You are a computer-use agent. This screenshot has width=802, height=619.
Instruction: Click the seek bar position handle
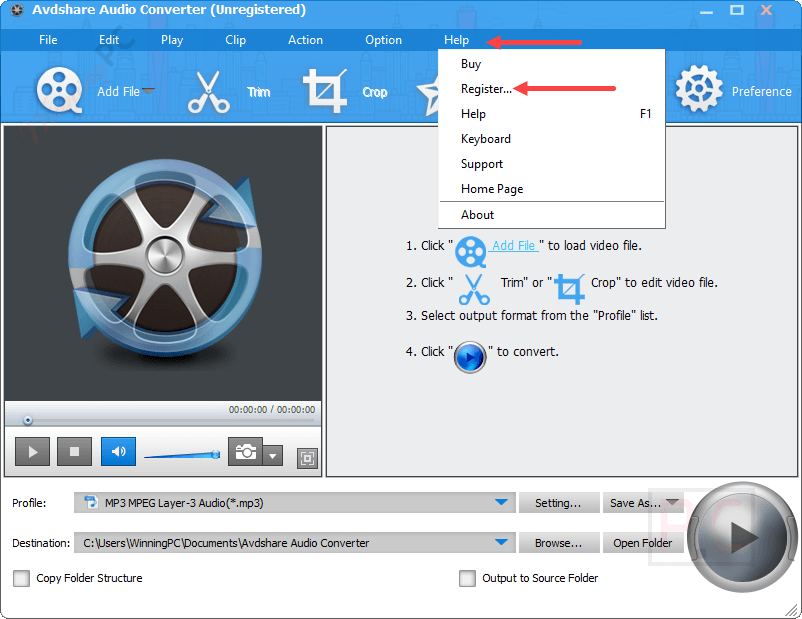click(28, 421)
